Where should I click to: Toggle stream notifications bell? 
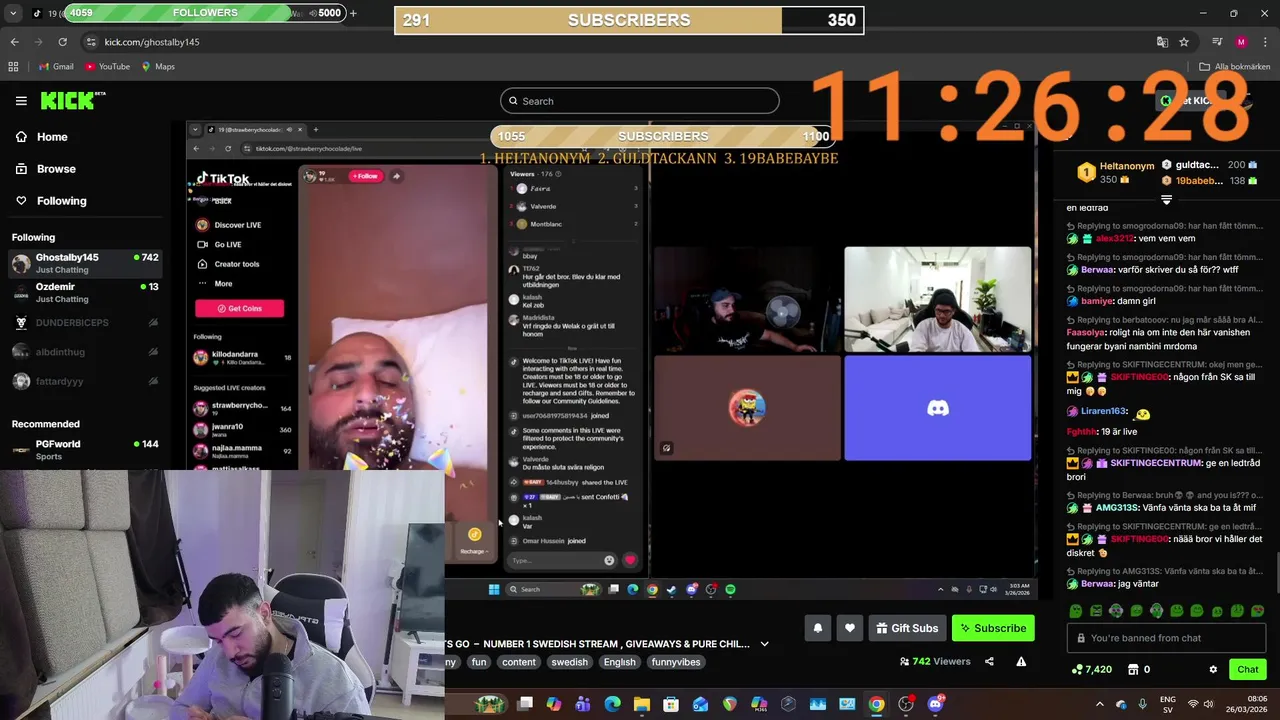point(817,628)
